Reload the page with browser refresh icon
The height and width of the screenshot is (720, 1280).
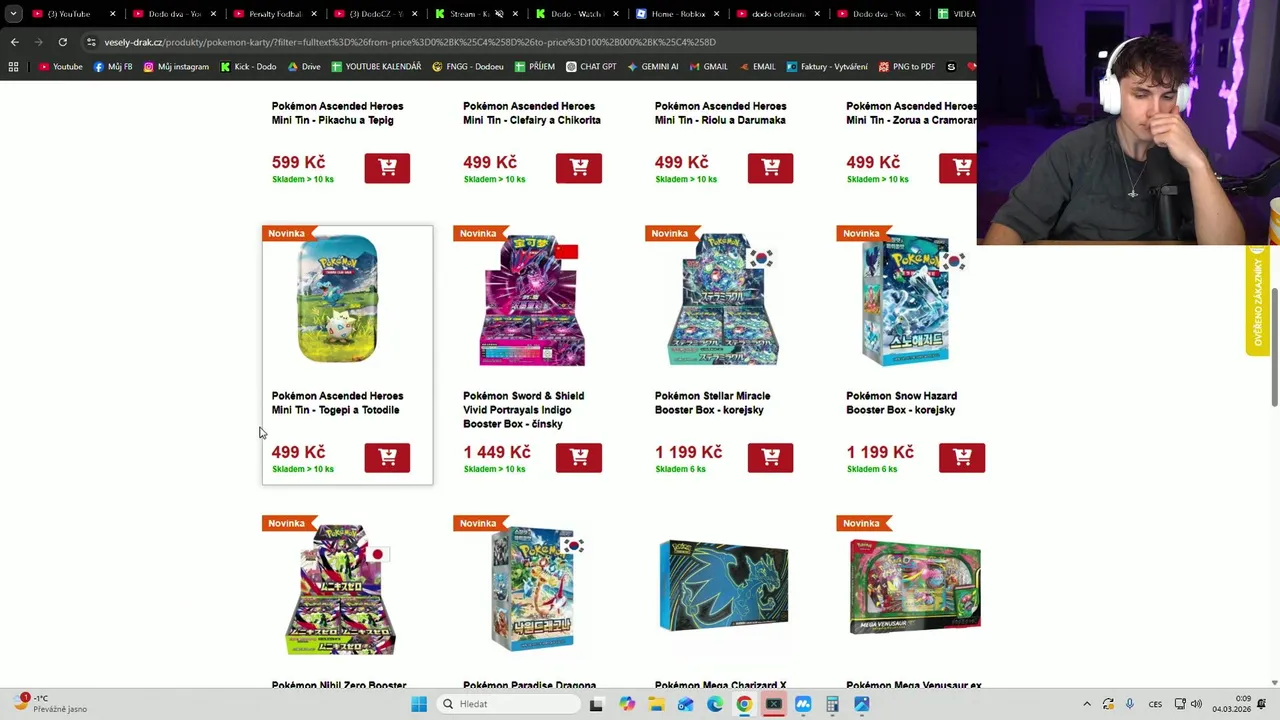pos(62,42)
